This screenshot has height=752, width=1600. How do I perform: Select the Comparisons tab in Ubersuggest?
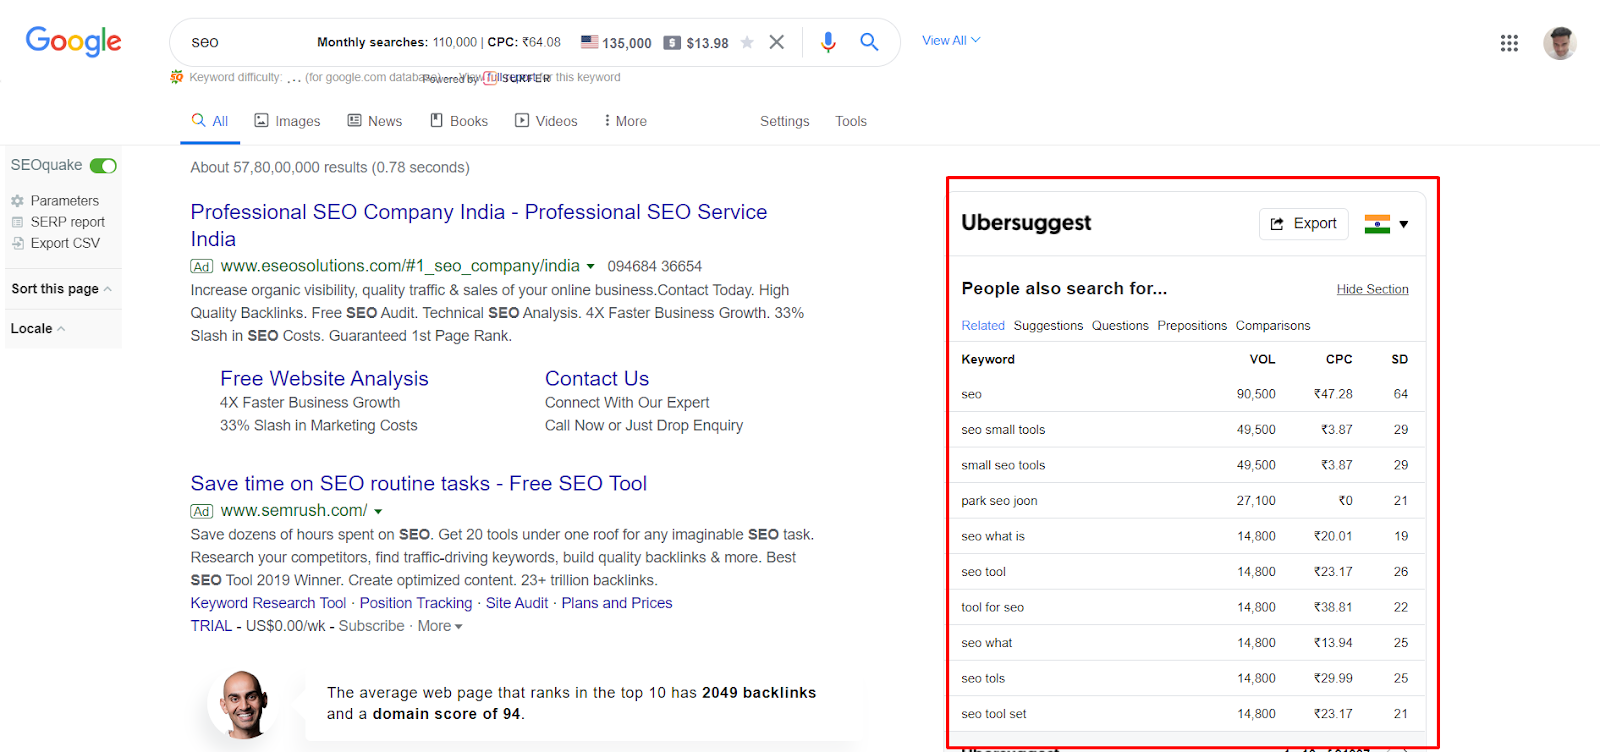pyautogui.click(x=1273, y=326)
